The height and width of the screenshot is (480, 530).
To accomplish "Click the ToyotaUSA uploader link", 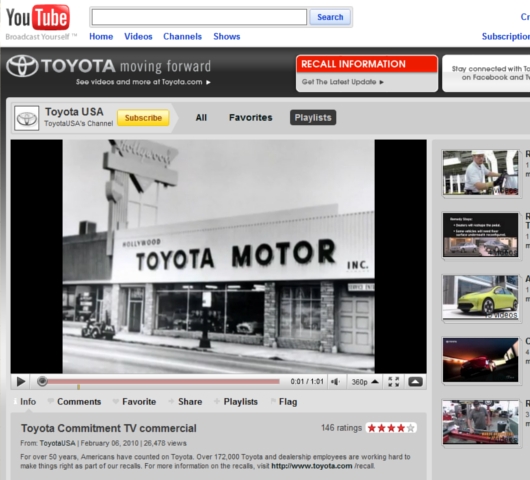I will [x=57, y=443].
